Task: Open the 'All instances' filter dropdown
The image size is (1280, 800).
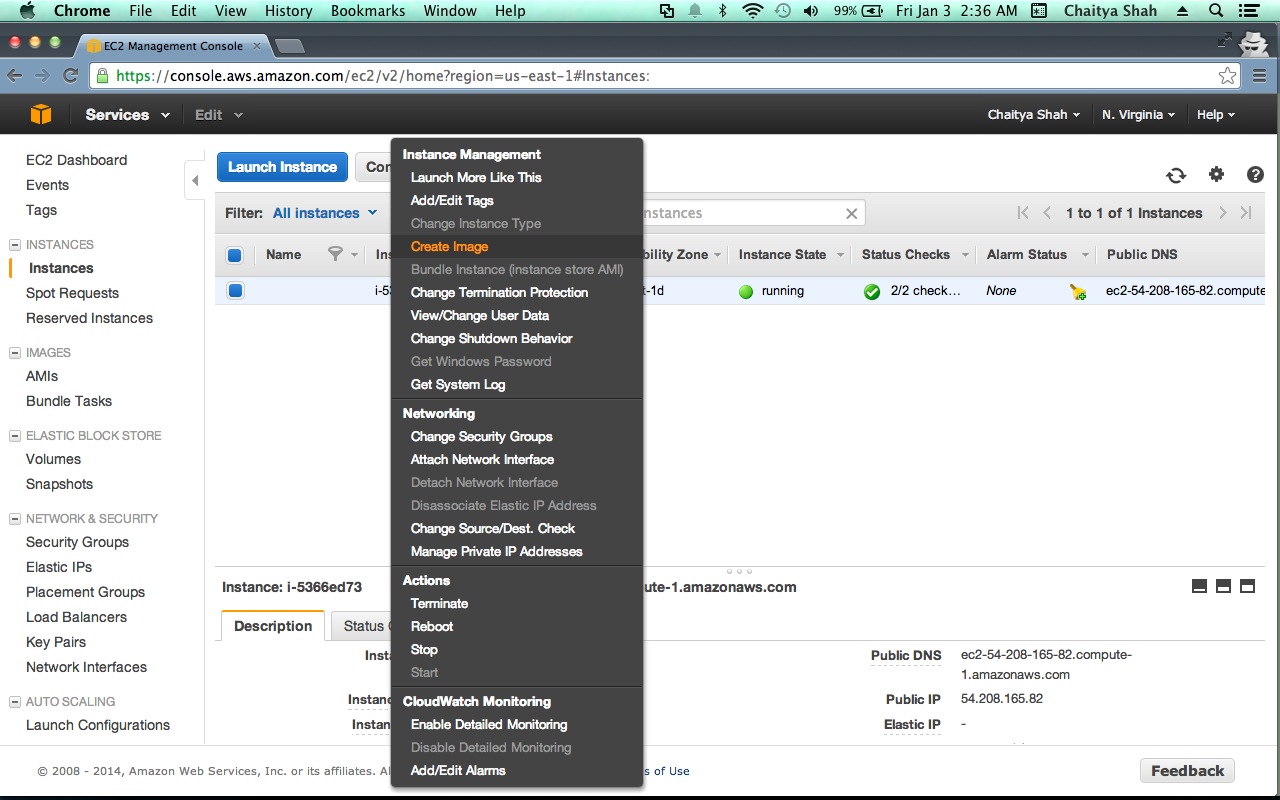Action: tap(325, 213)
